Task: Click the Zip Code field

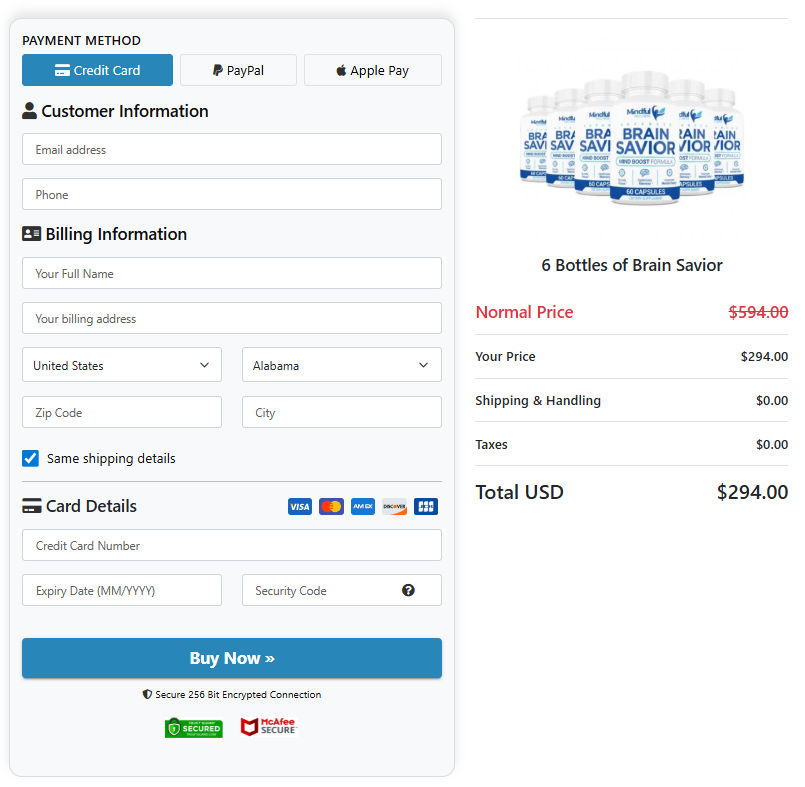Action: tap(122, 412)
